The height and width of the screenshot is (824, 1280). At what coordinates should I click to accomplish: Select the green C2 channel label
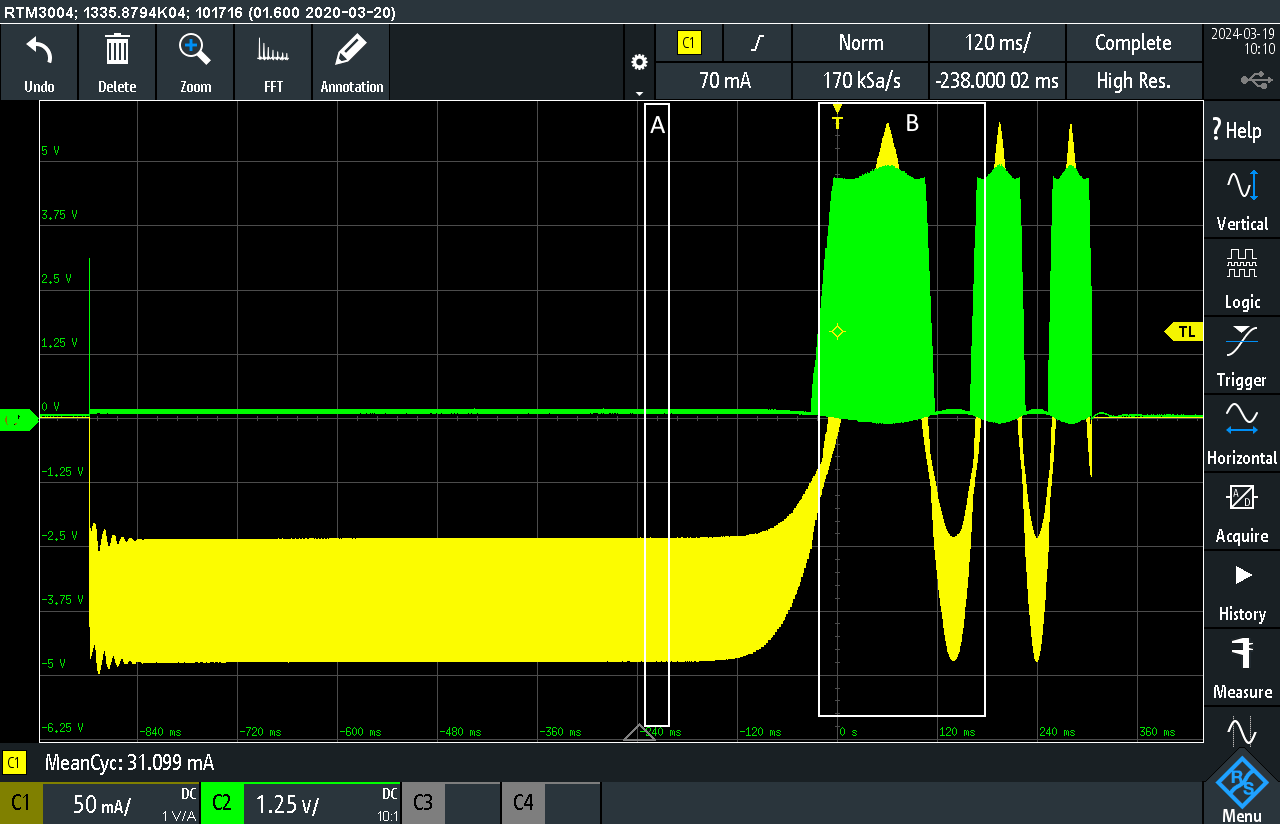[222, 802]
